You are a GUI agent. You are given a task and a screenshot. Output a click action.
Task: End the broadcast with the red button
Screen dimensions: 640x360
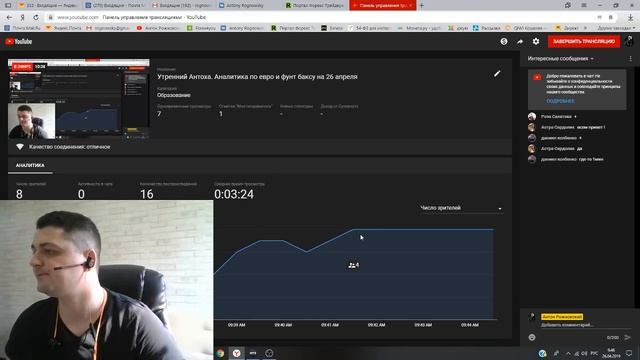click(x=584, y=41)
